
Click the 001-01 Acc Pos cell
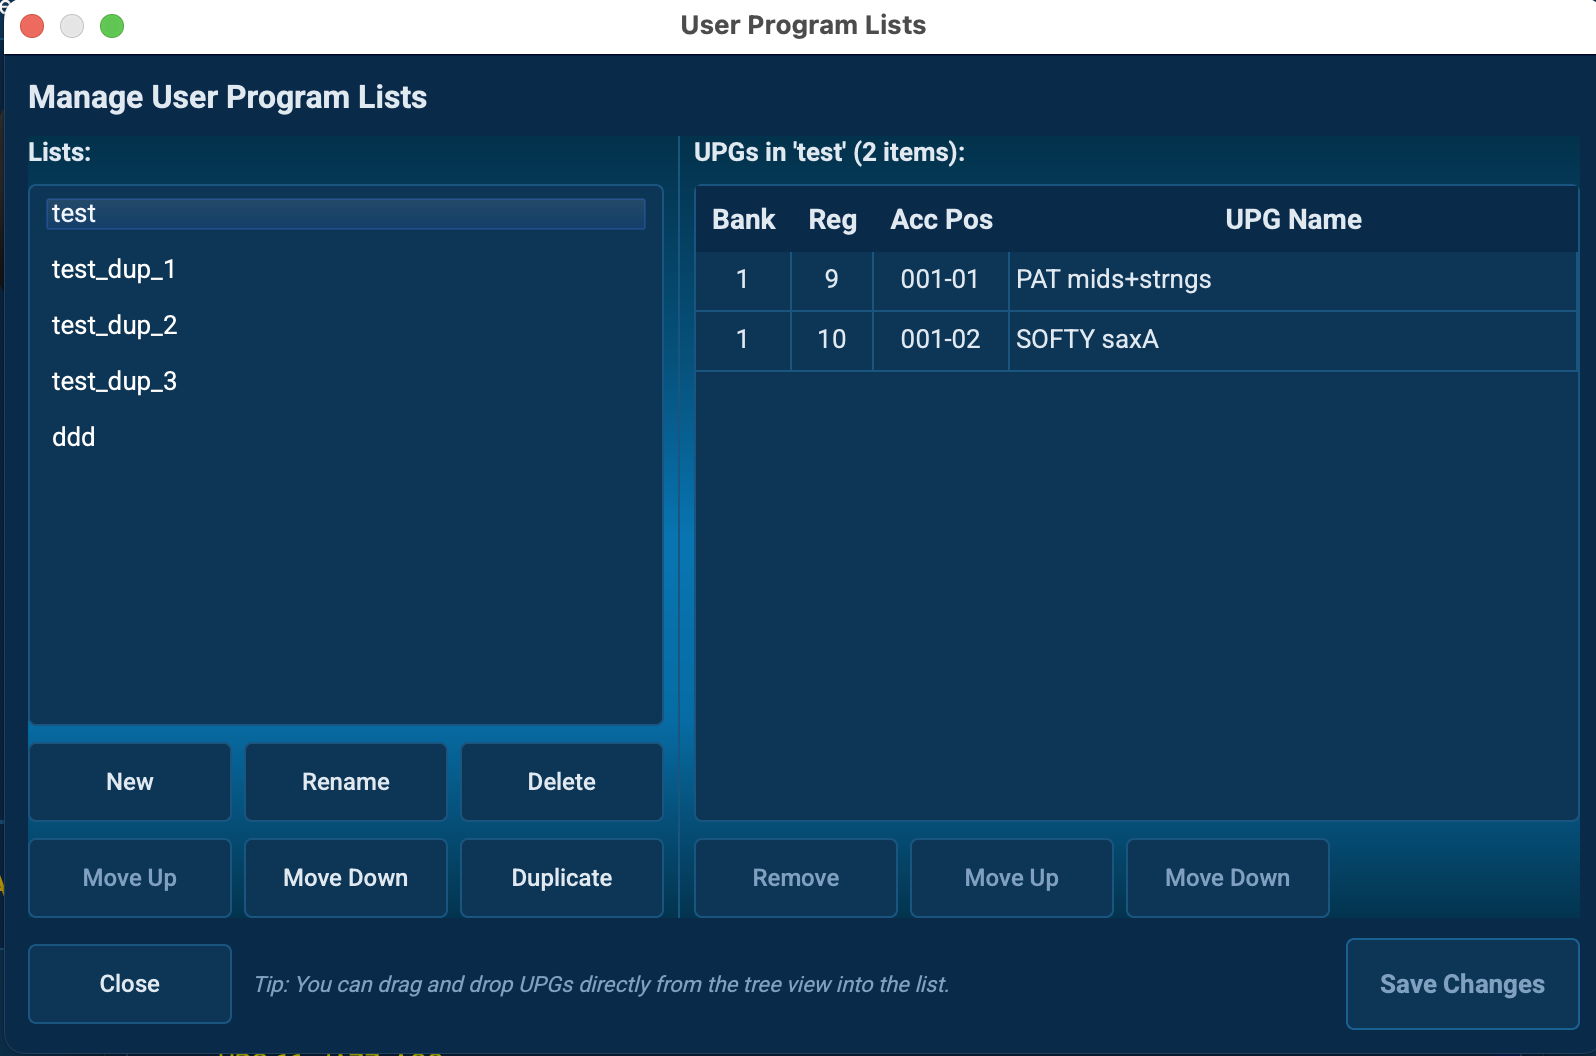[x=941, y=281]
